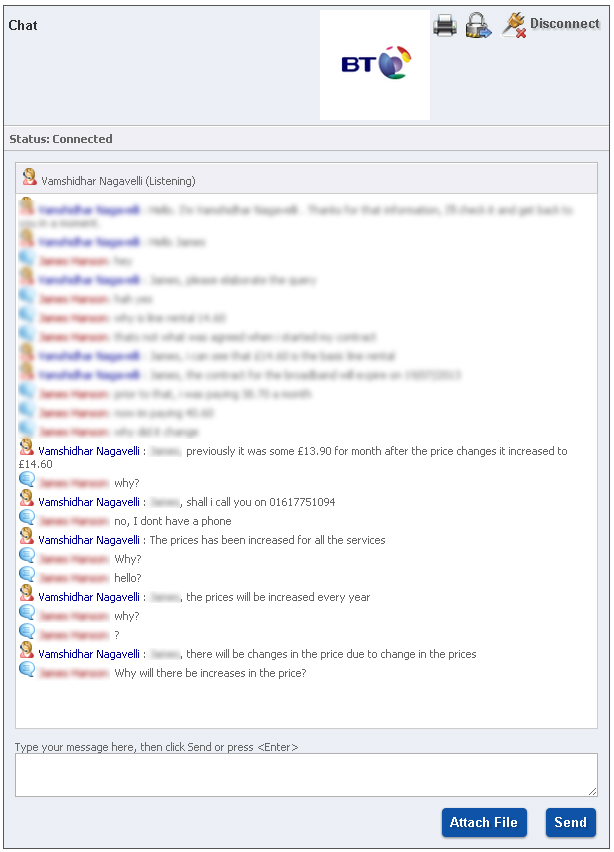
Task: Click the Status: Connected label
Action: [61, 139]
